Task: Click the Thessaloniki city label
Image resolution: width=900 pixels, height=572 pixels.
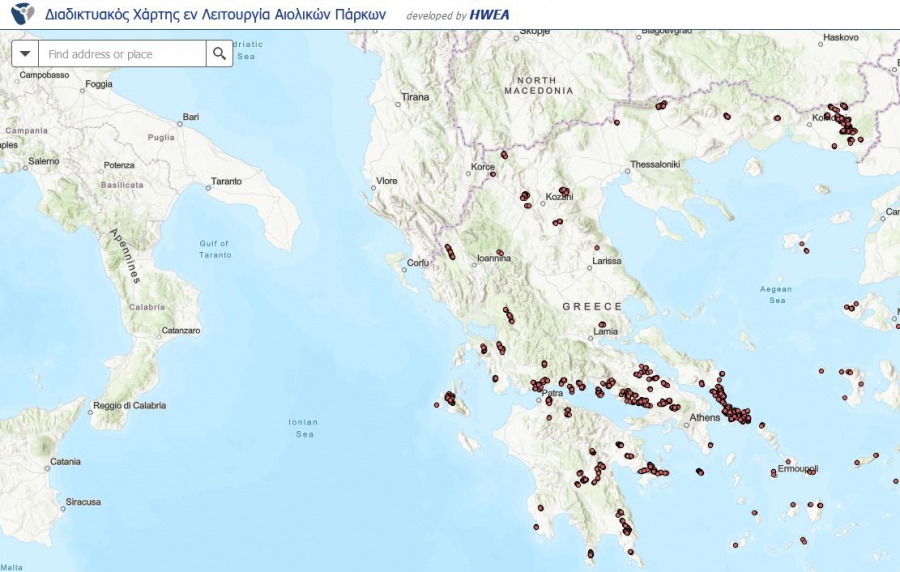Action: tap(655, 164)
